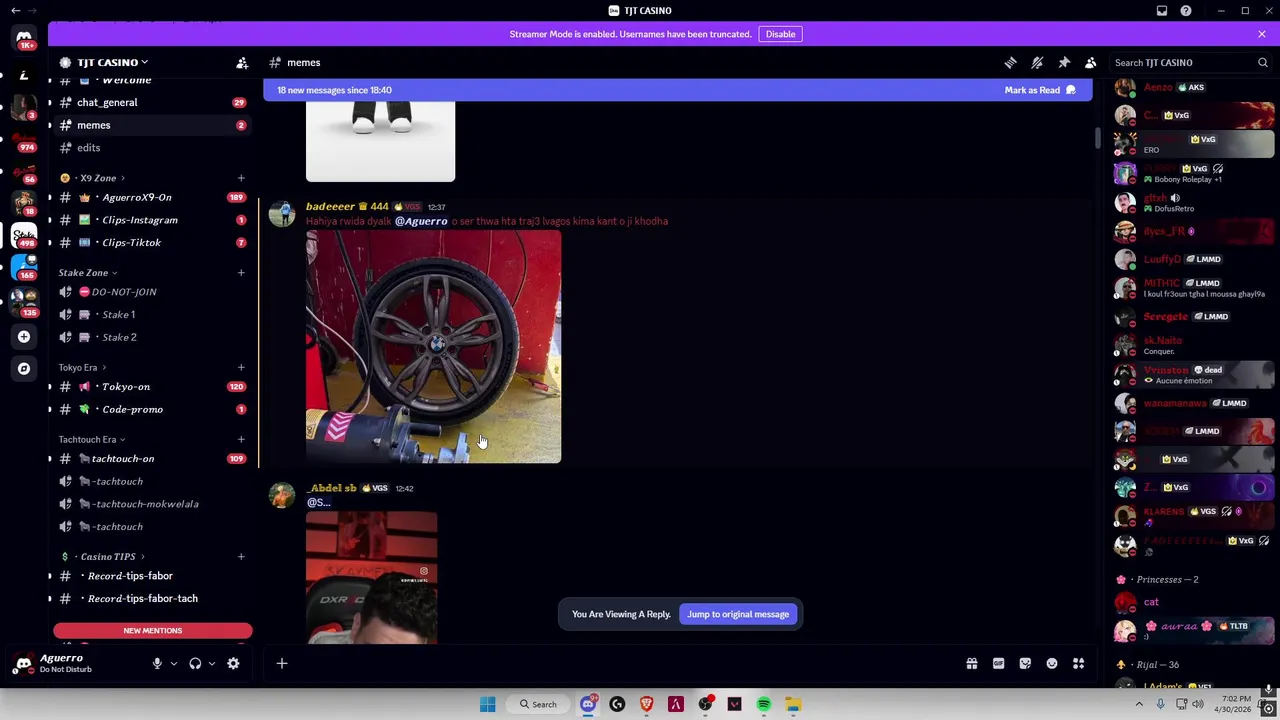Image resolution: width=1280 pixels, height=720 pixels.
Task: Open Windows Start menu
Action: (487, 704)
